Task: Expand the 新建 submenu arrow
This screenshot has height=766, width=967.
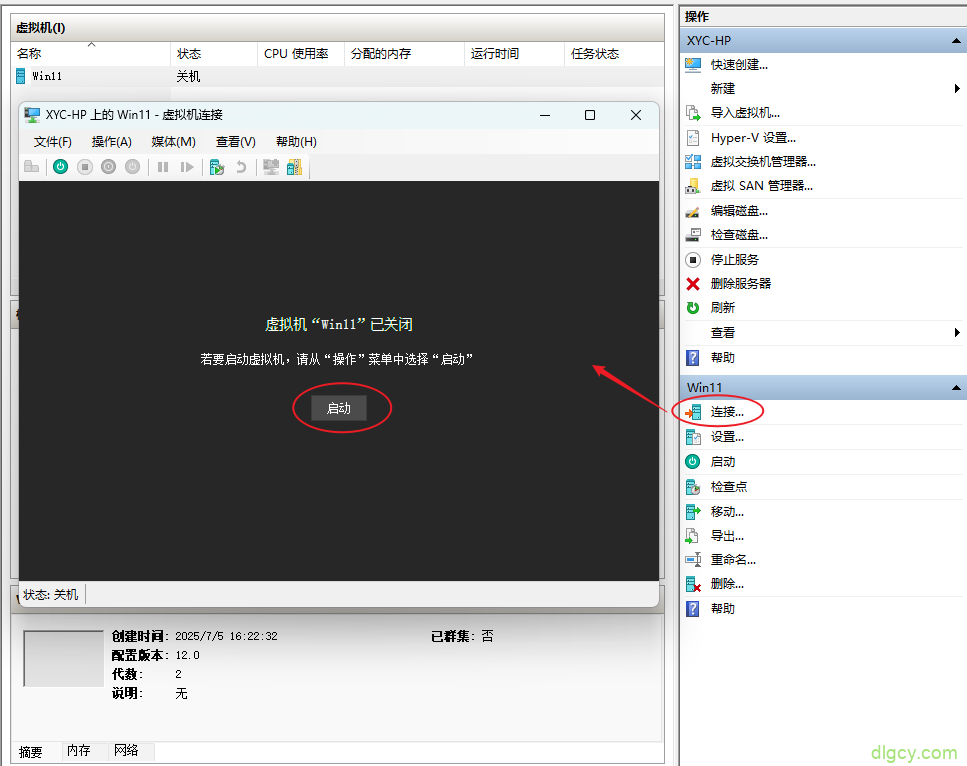Action: 957,89
